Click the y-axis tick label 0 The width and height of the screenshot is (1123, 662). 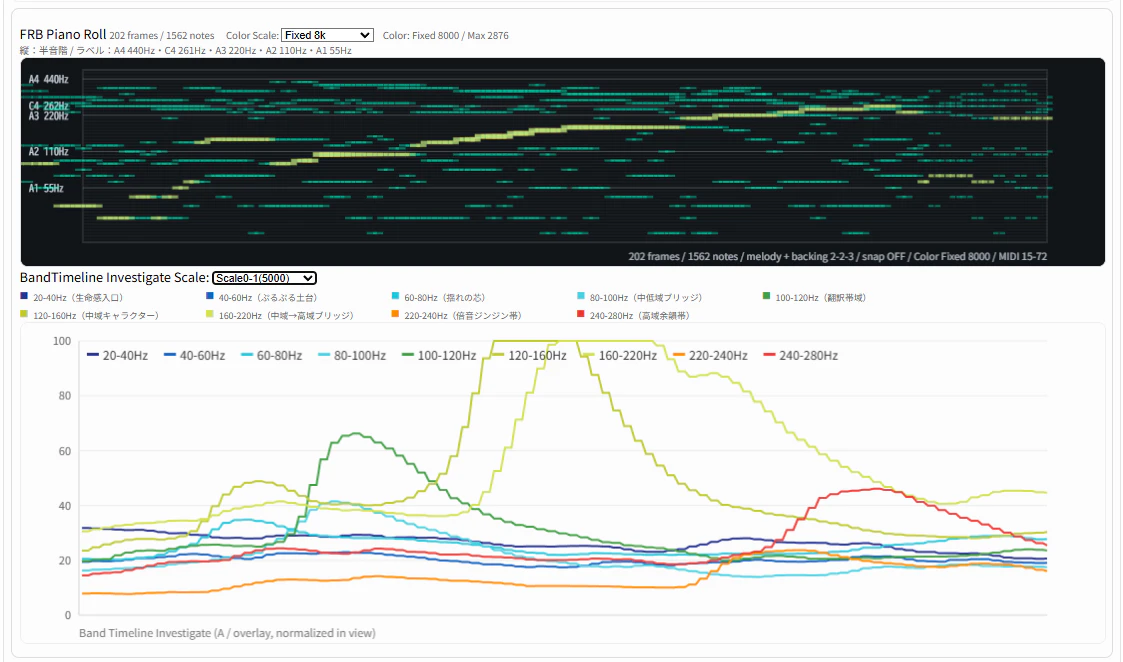tap(68, 615)
